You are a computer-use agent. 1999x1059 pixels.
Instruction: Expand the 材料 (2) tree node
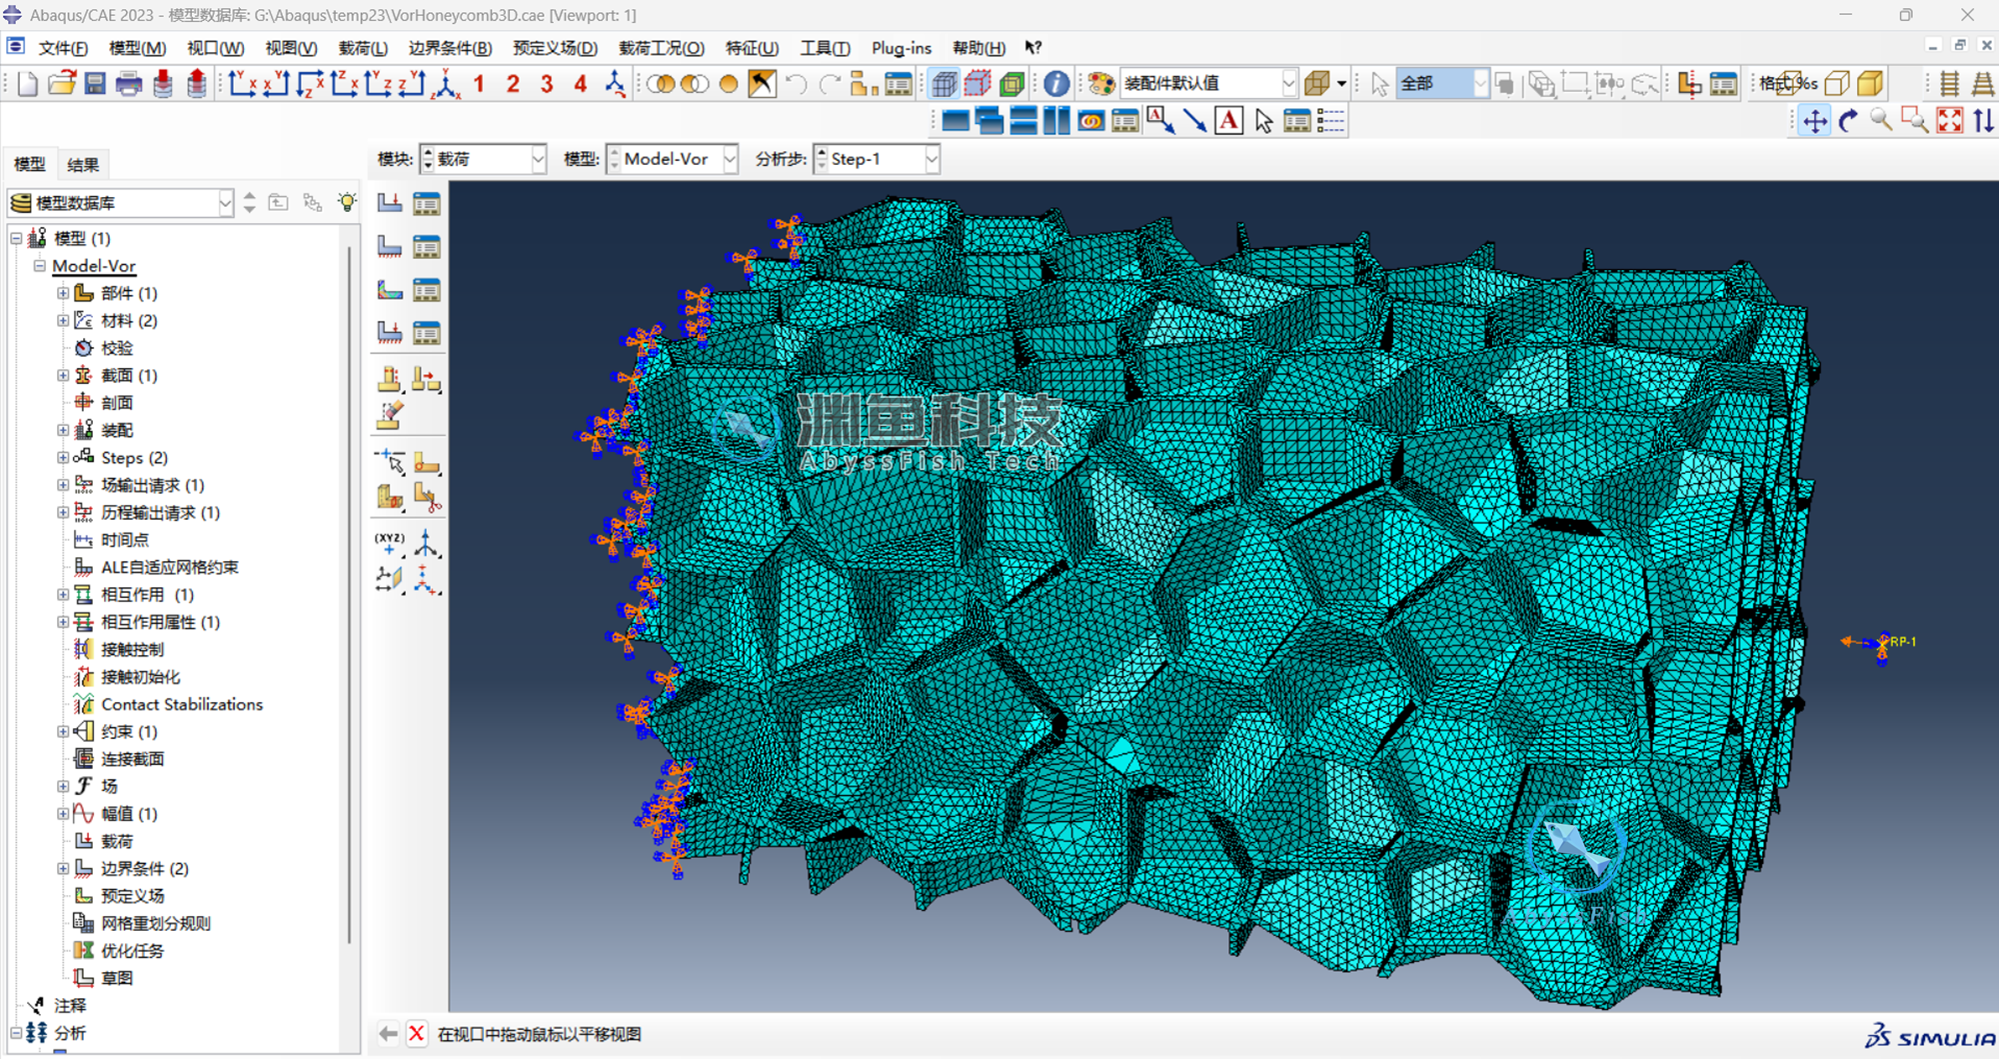[x=63, y=320]
